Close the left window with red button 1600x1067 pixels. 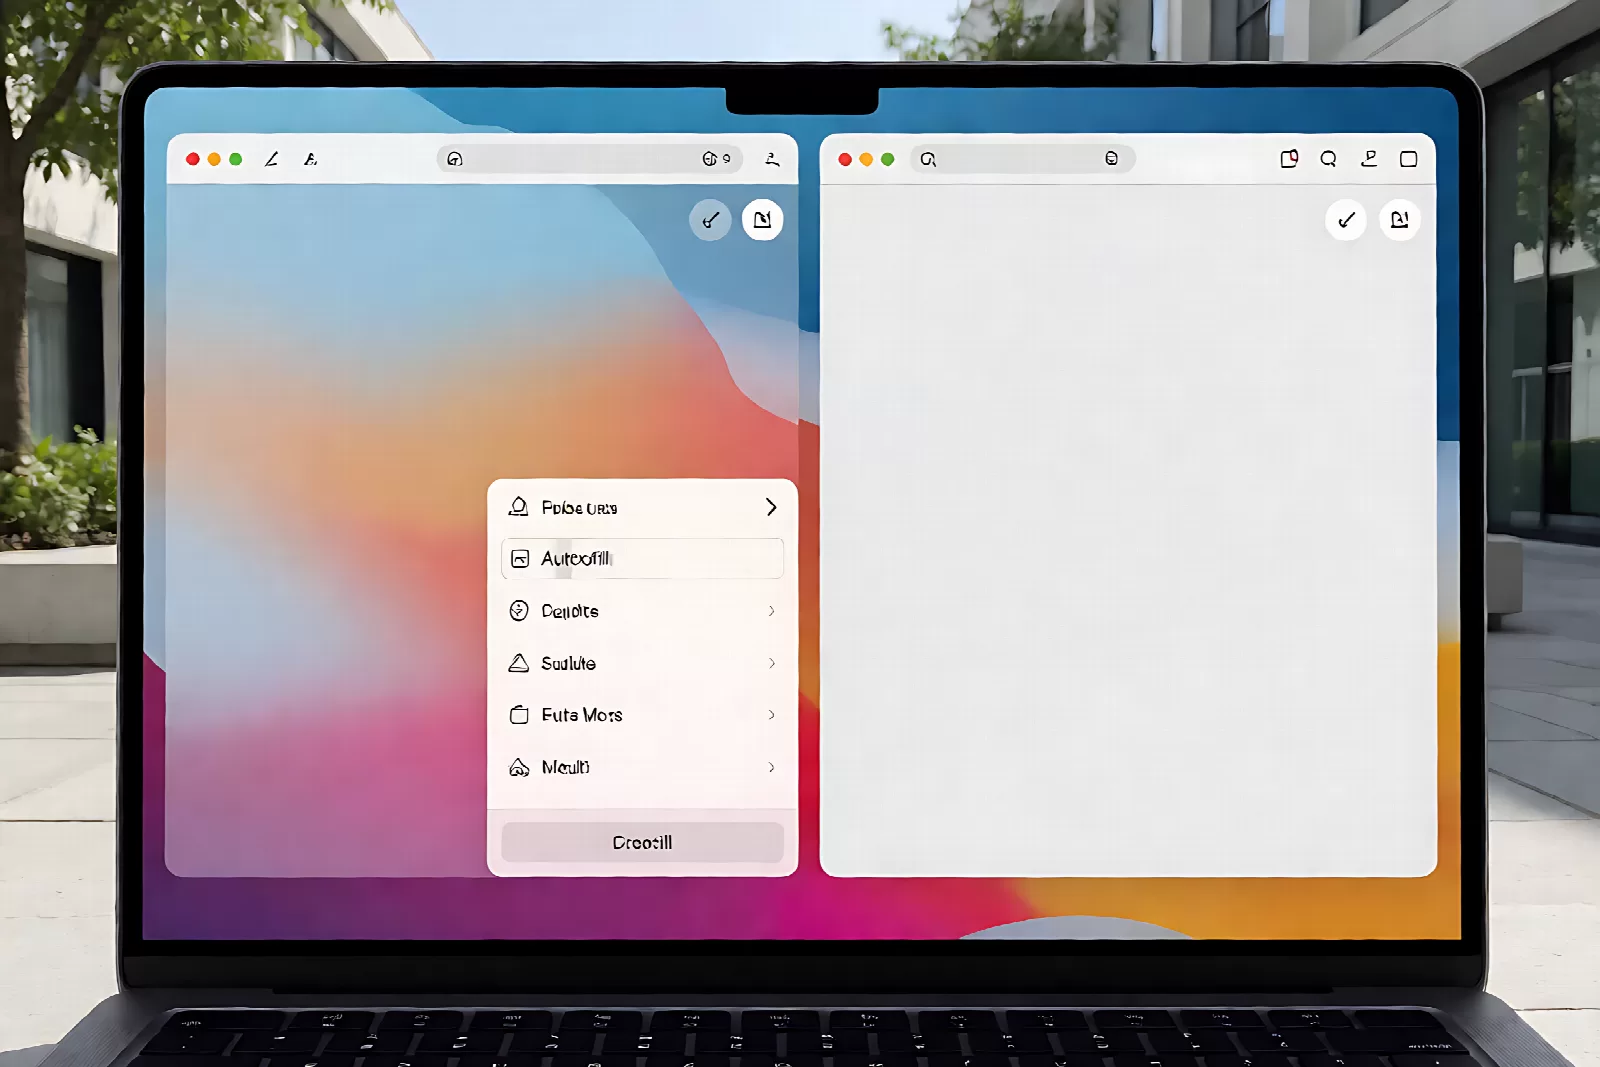[x=193, y=159]
